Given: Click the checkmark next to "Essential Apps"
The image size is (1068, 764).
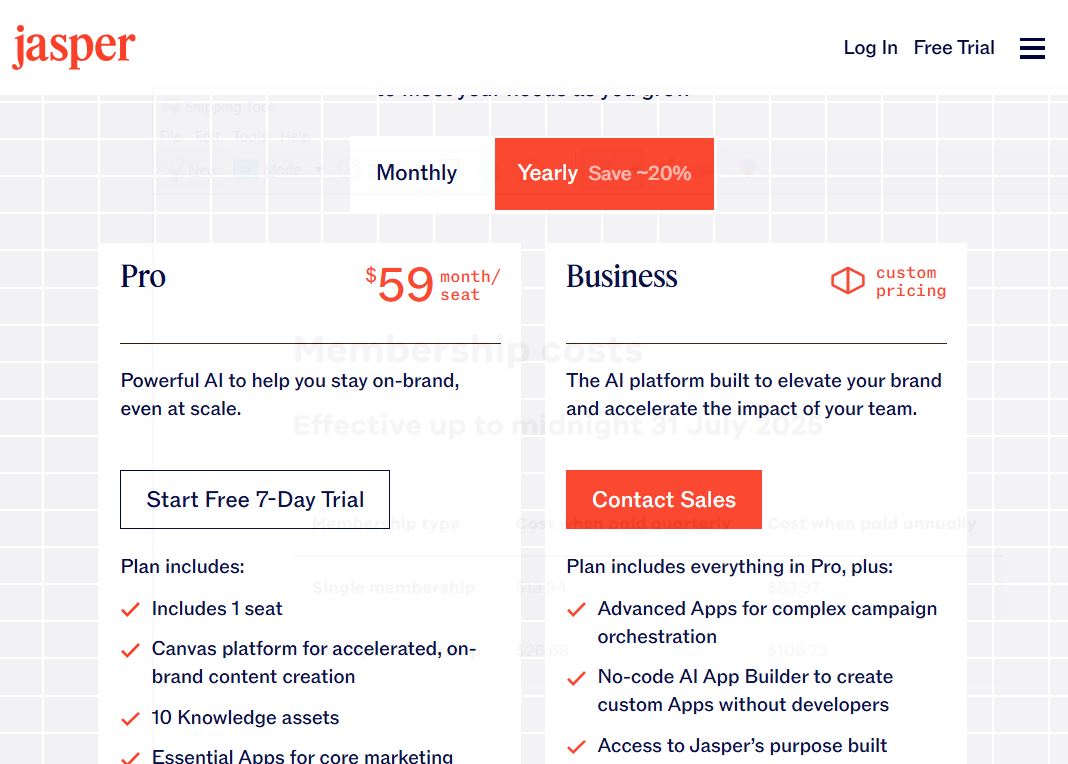Looking at the screenshot, I should pyautogui.click(x=130, y=757).
